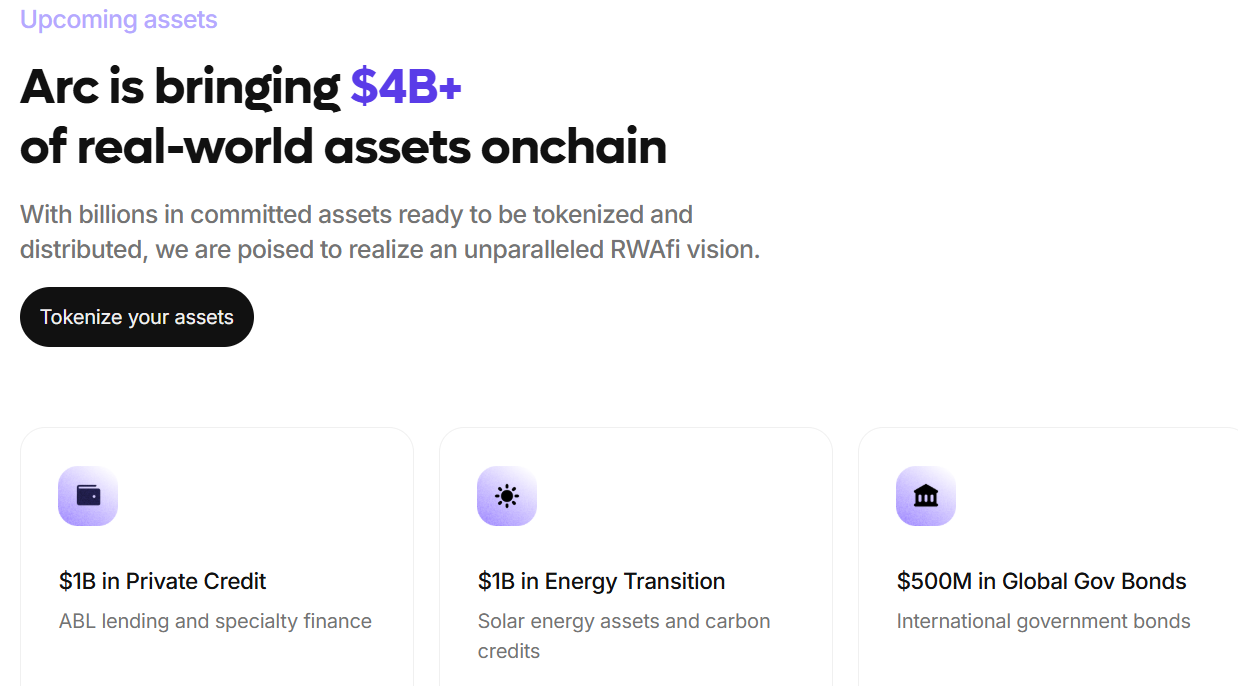
Task: Click the 'RWAfi vision' text in the description
Action: point(684,249)
